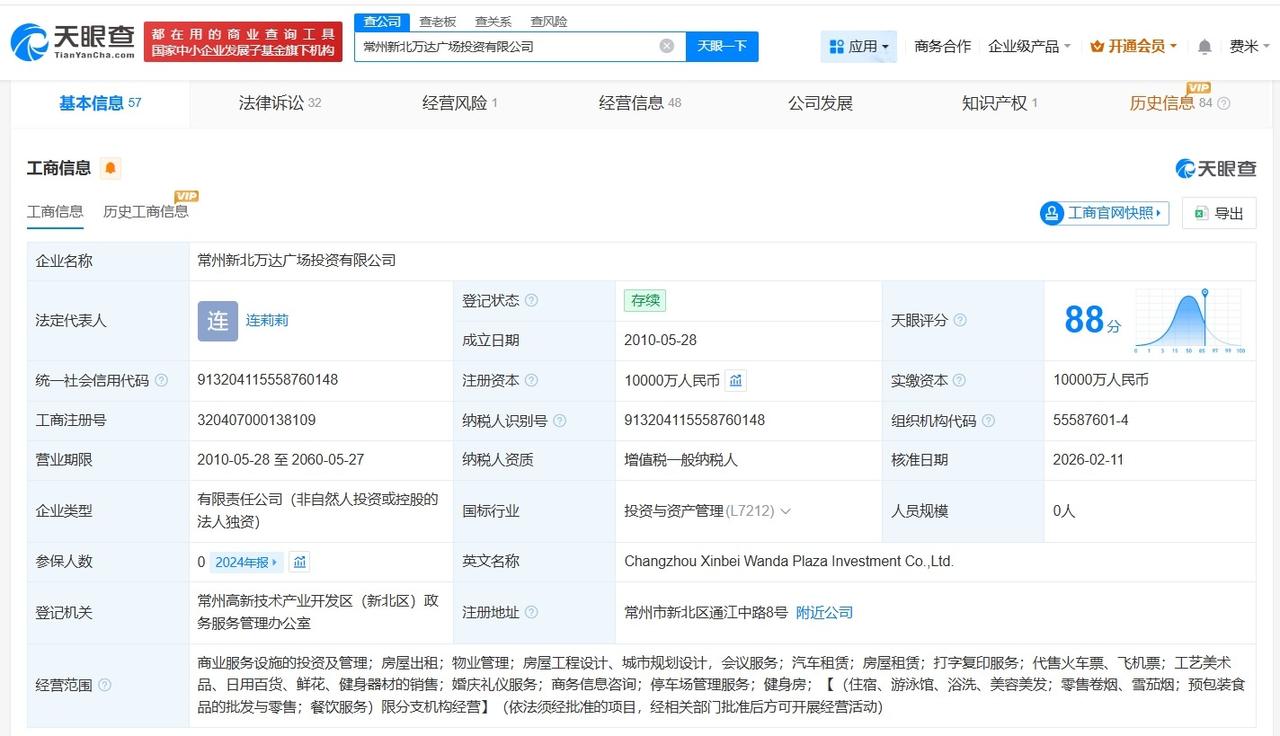
Task: Open the 附近公司 nearby companies link
Action: click(x=824, y=612)
